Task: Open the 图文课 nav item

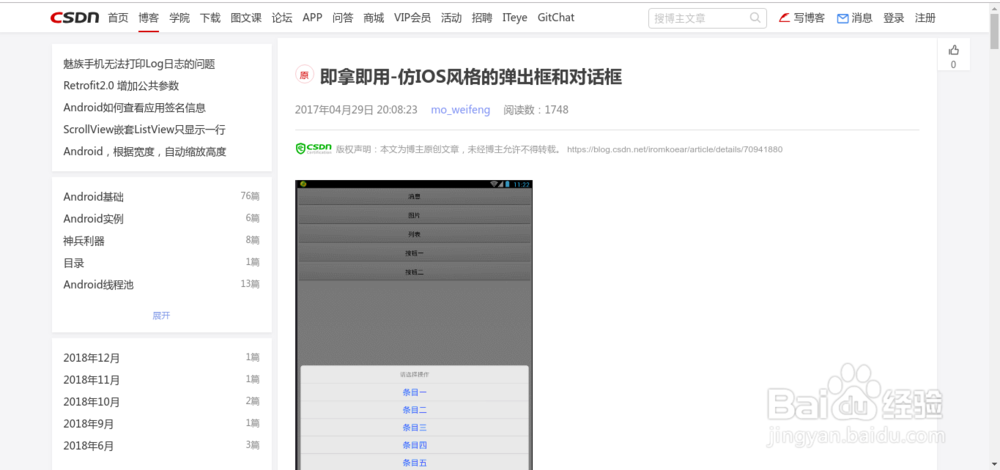Action: tap(246, 18)
